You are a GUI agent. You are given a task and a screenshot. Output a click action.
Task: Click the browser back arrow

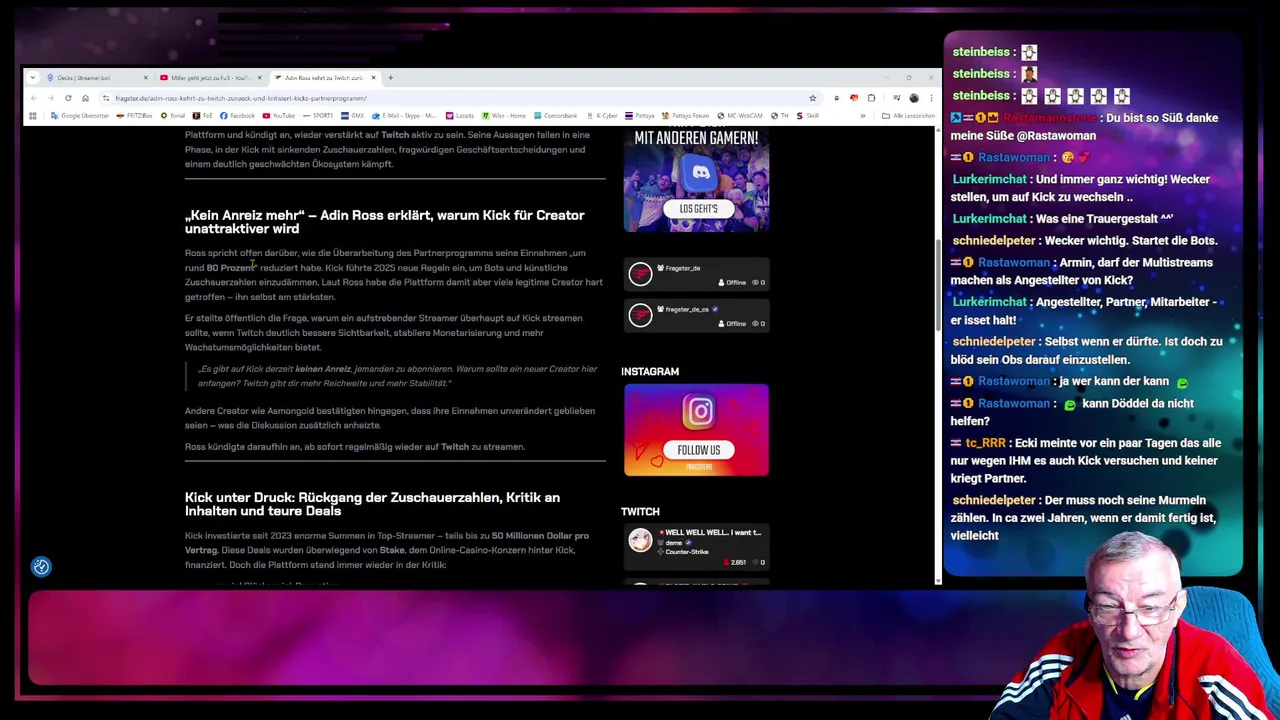34,98
